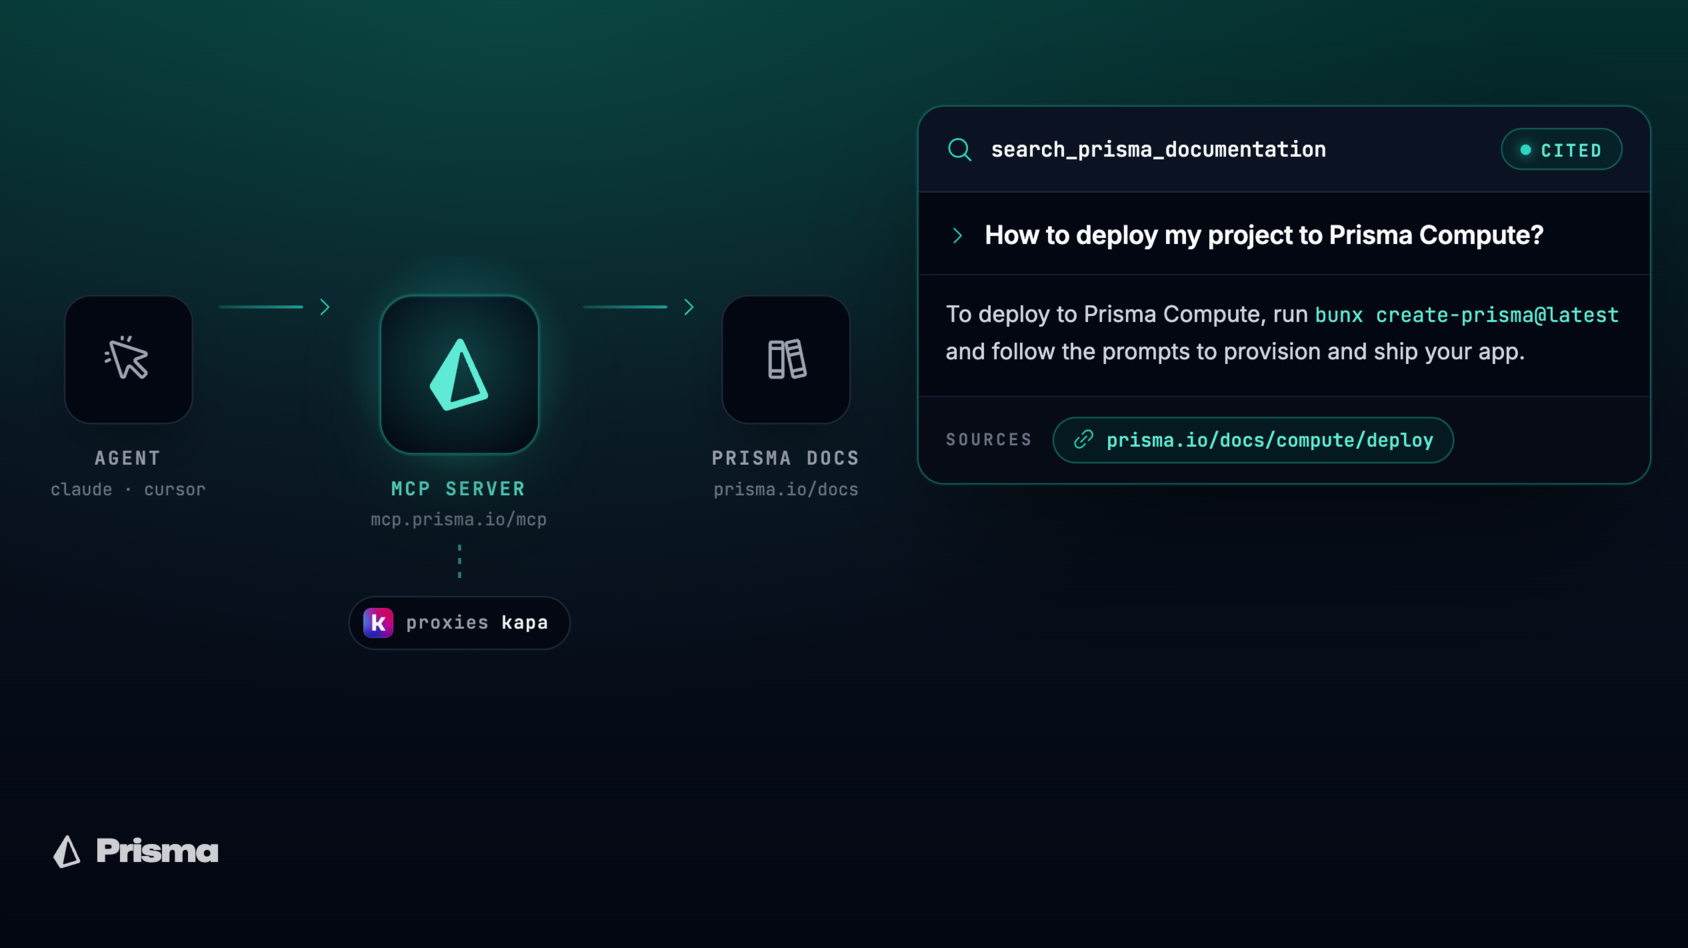The image size is (1688, 948).
Task: Click the Agent cursor icon tile
Action: (x=128, y=359)
